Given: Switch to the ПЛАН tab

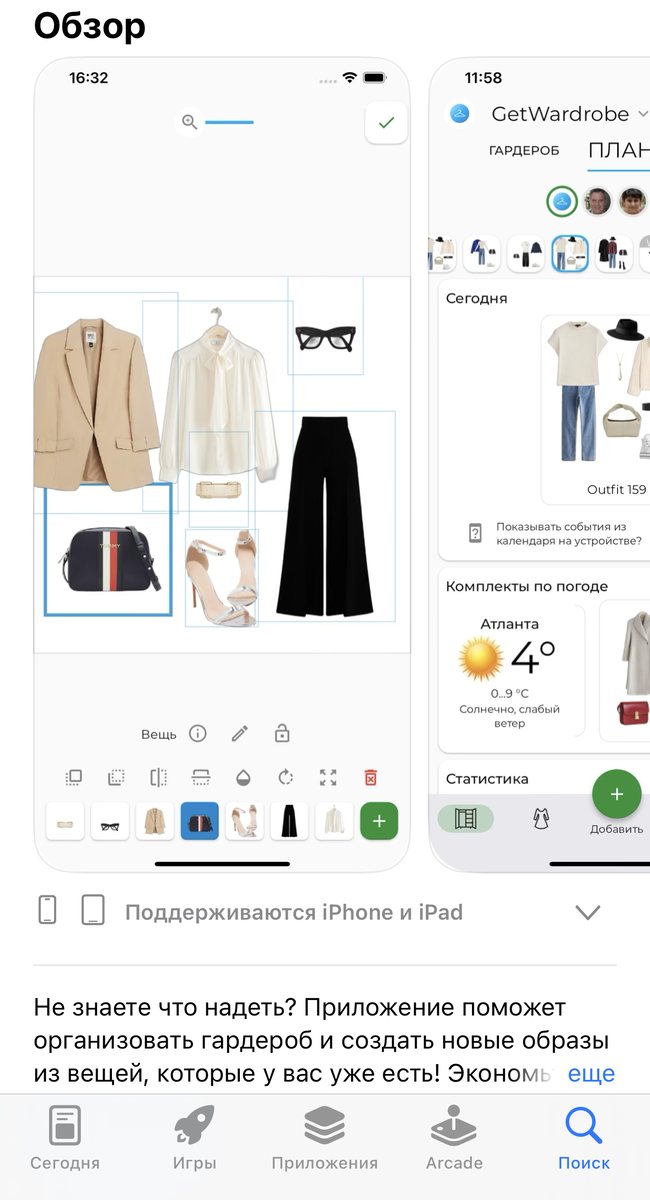Looking at the screenshot, I should tap(619, 151).
